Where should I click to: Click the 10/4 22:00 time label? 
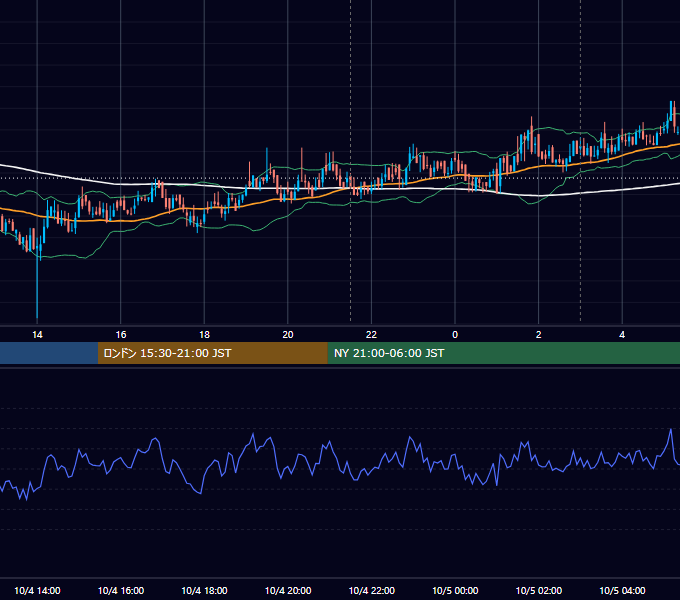(x=372, y=590)
